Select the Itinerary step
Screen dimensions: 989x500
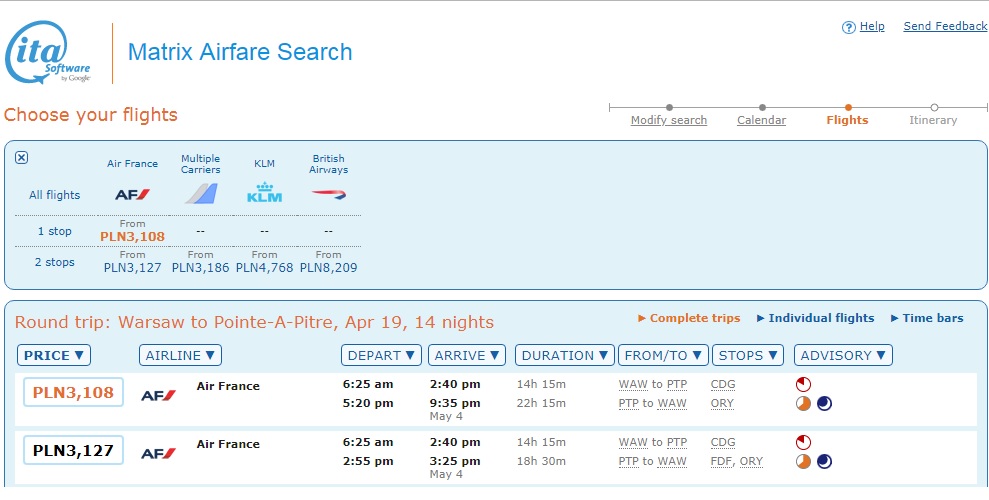pyautogui.click(x=933, y=120)
